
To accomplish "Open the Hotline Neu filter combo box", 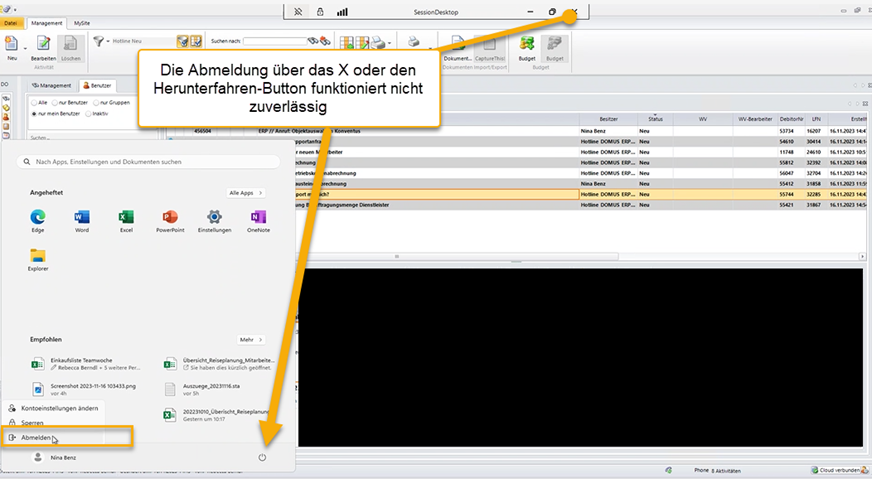I will 143,41.
